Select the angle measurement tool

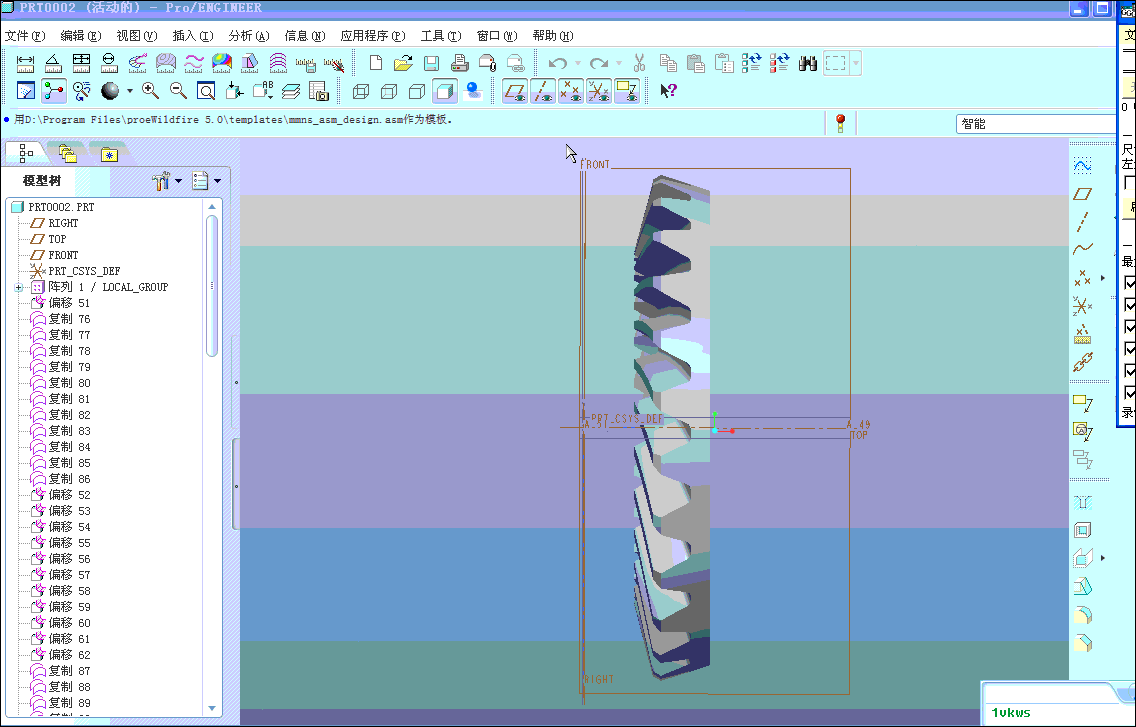click(54, 63)
